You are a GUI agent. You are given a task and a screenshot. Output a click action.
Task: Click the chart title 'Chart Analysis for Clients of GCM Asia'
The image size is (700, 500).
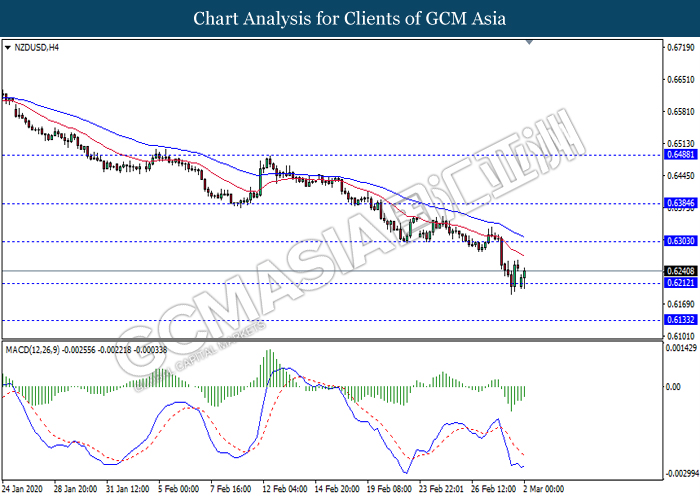tap(350, 18)
